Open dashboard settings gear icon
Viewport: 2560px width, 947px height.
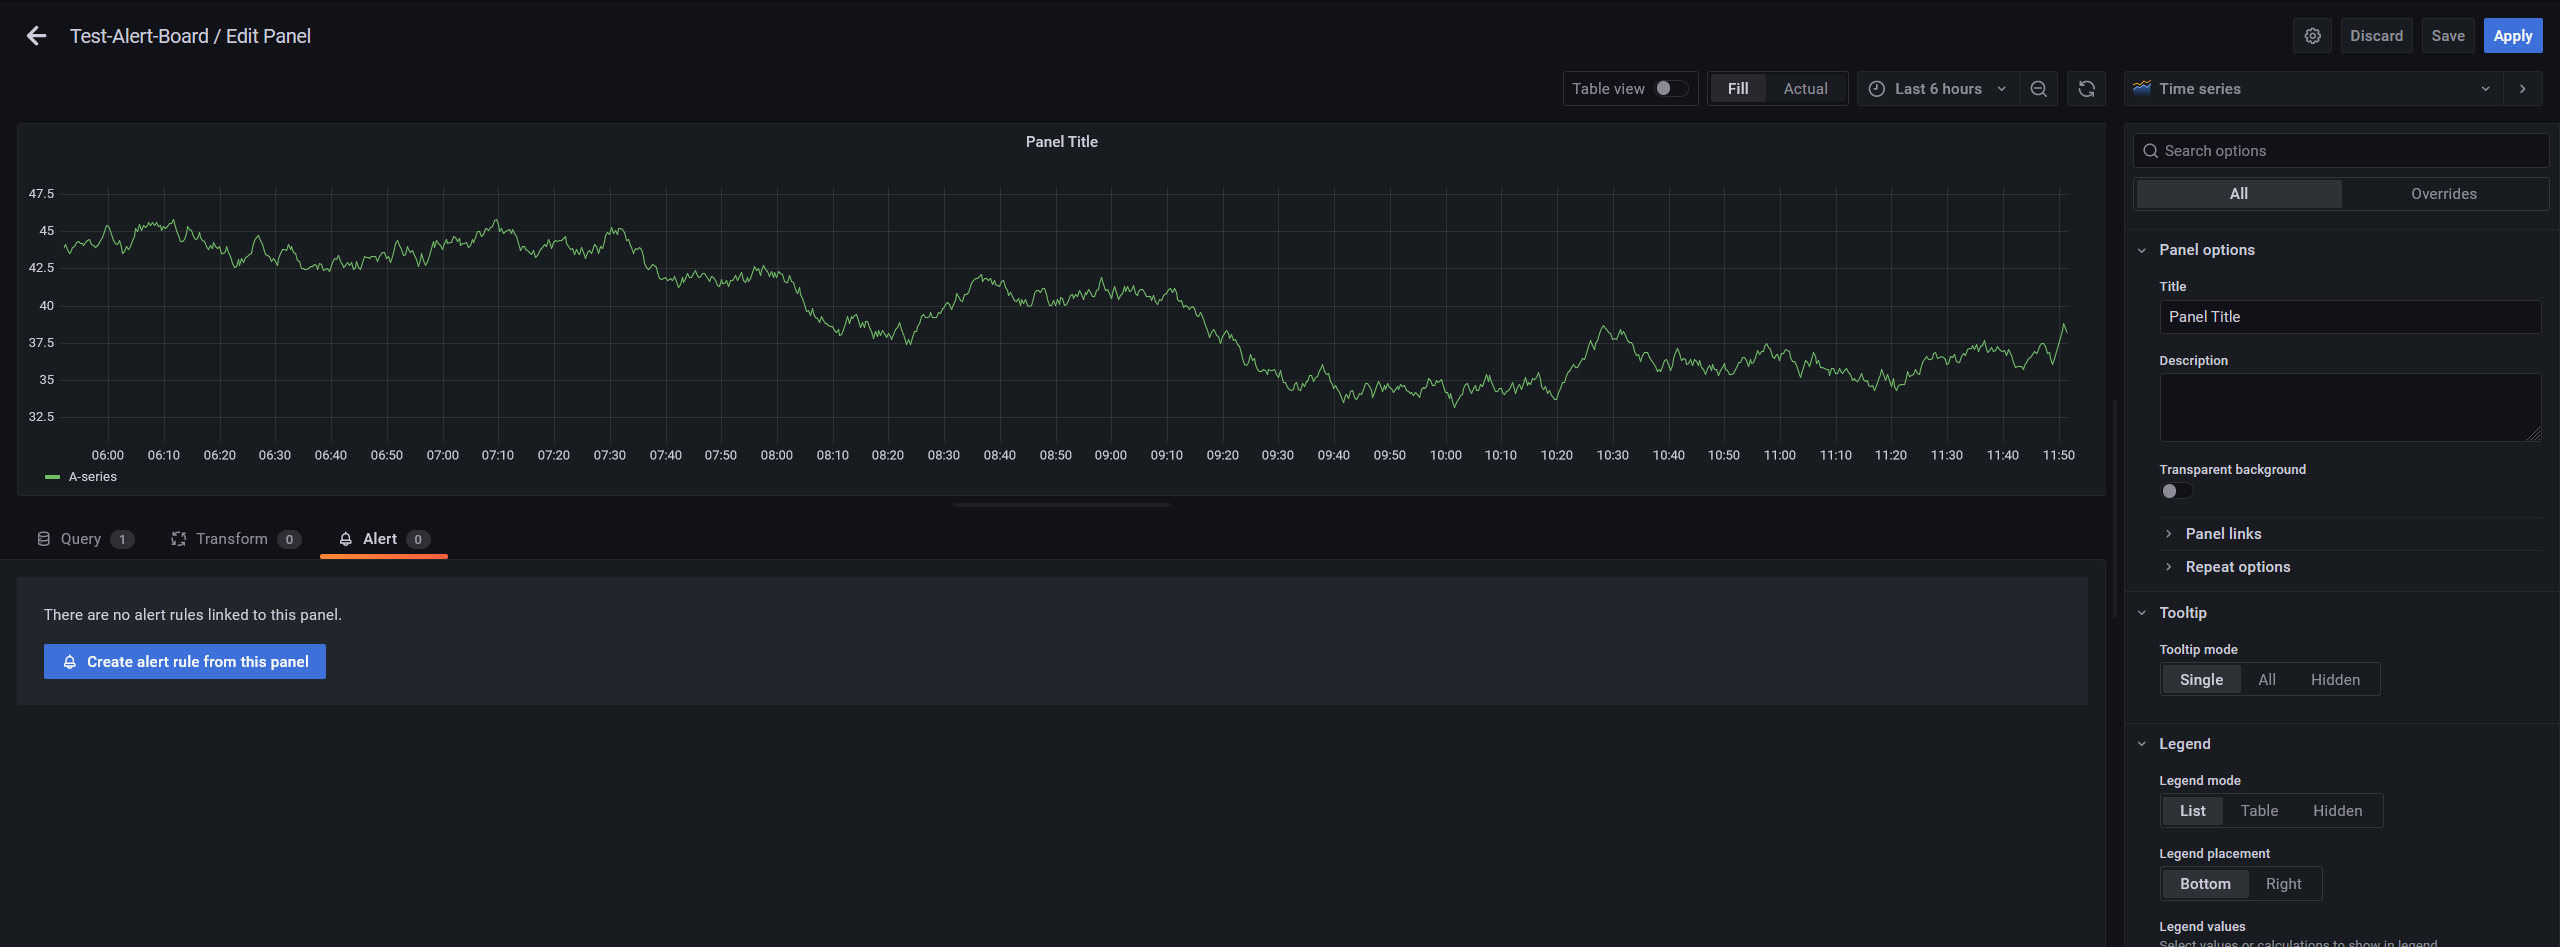pyautogui.click(x=2313, y=36)
